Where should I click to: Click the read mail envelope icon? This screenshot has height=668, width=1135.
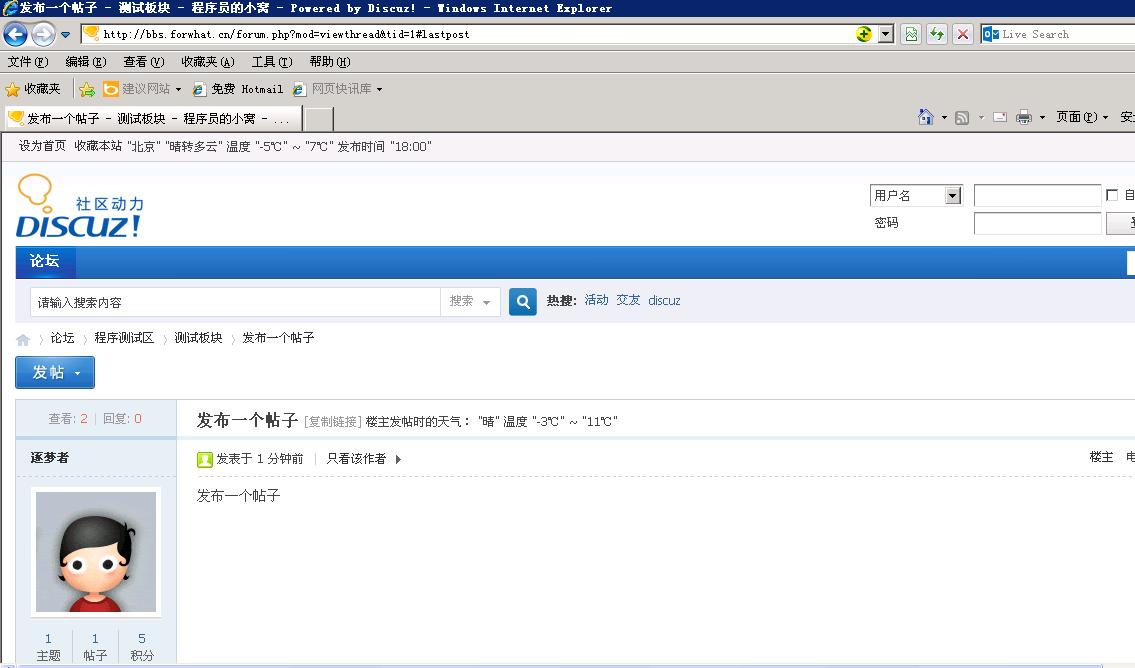click(x=1000, y=117)
